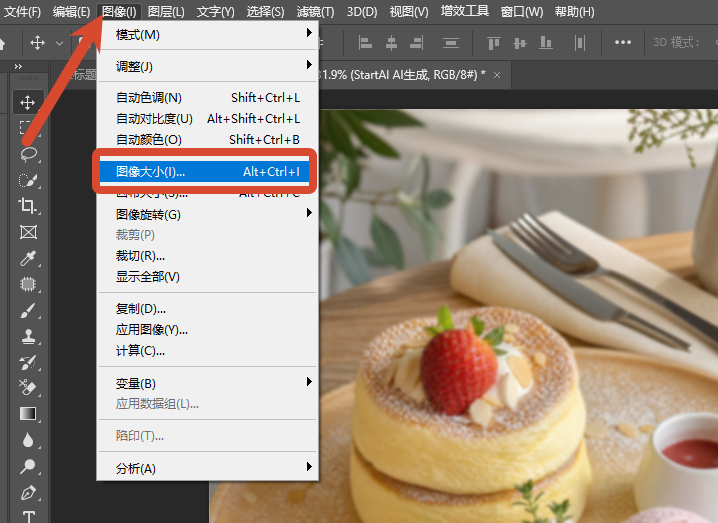Open 3D(D) menu
Screen dimensions: 718x523
click(x=362, y=11)
